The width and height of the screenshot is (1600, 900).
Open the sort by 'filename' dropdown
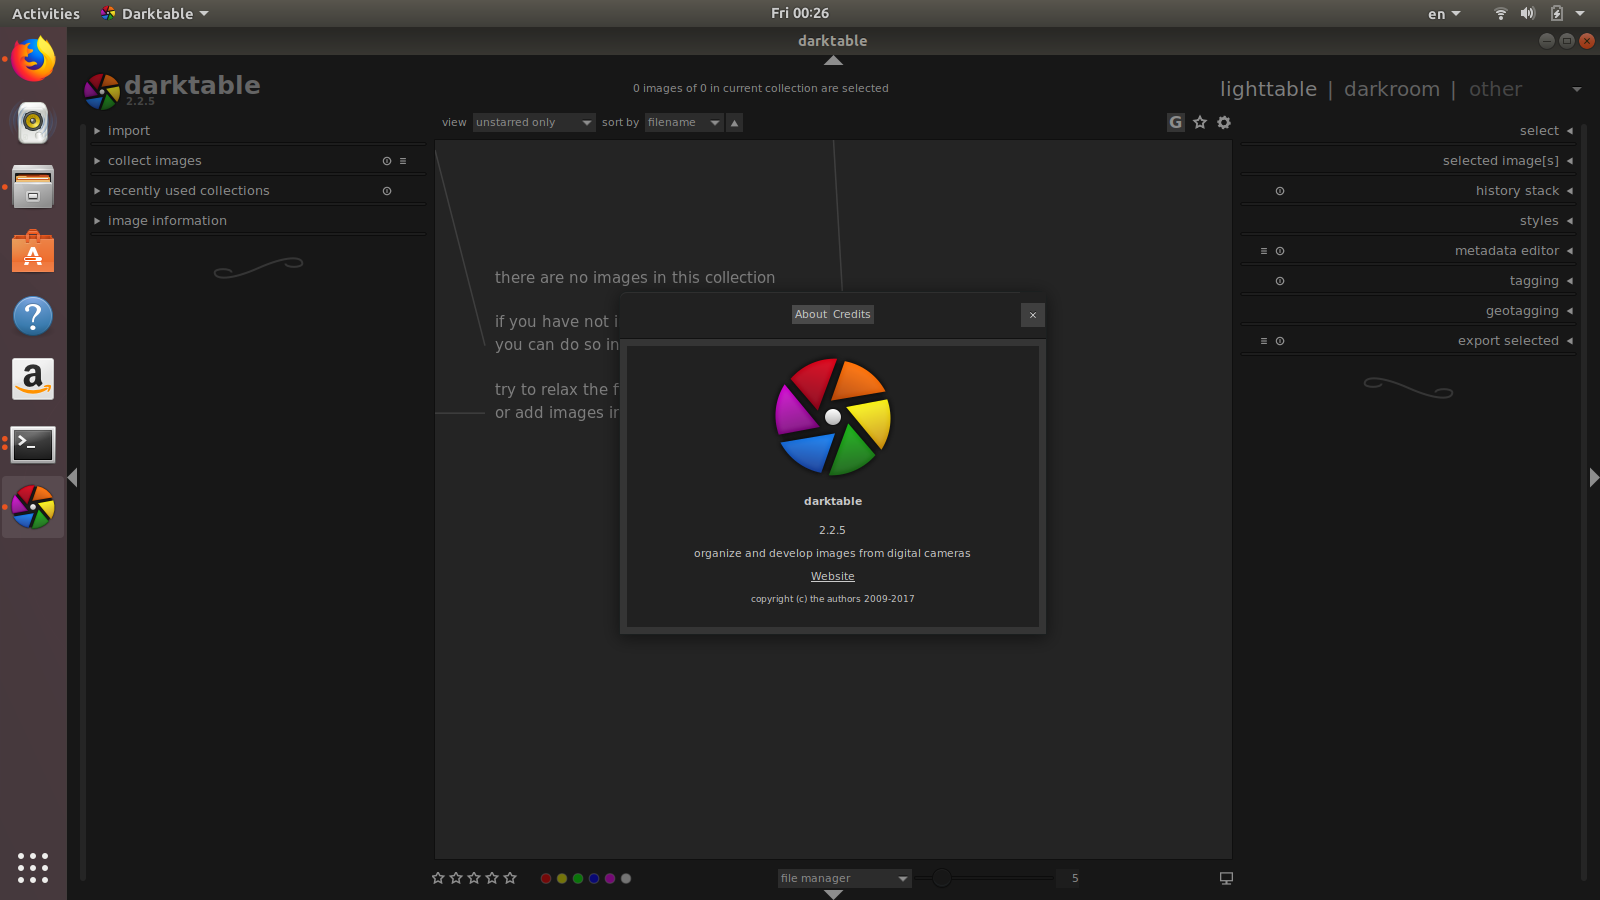(684, 123)
